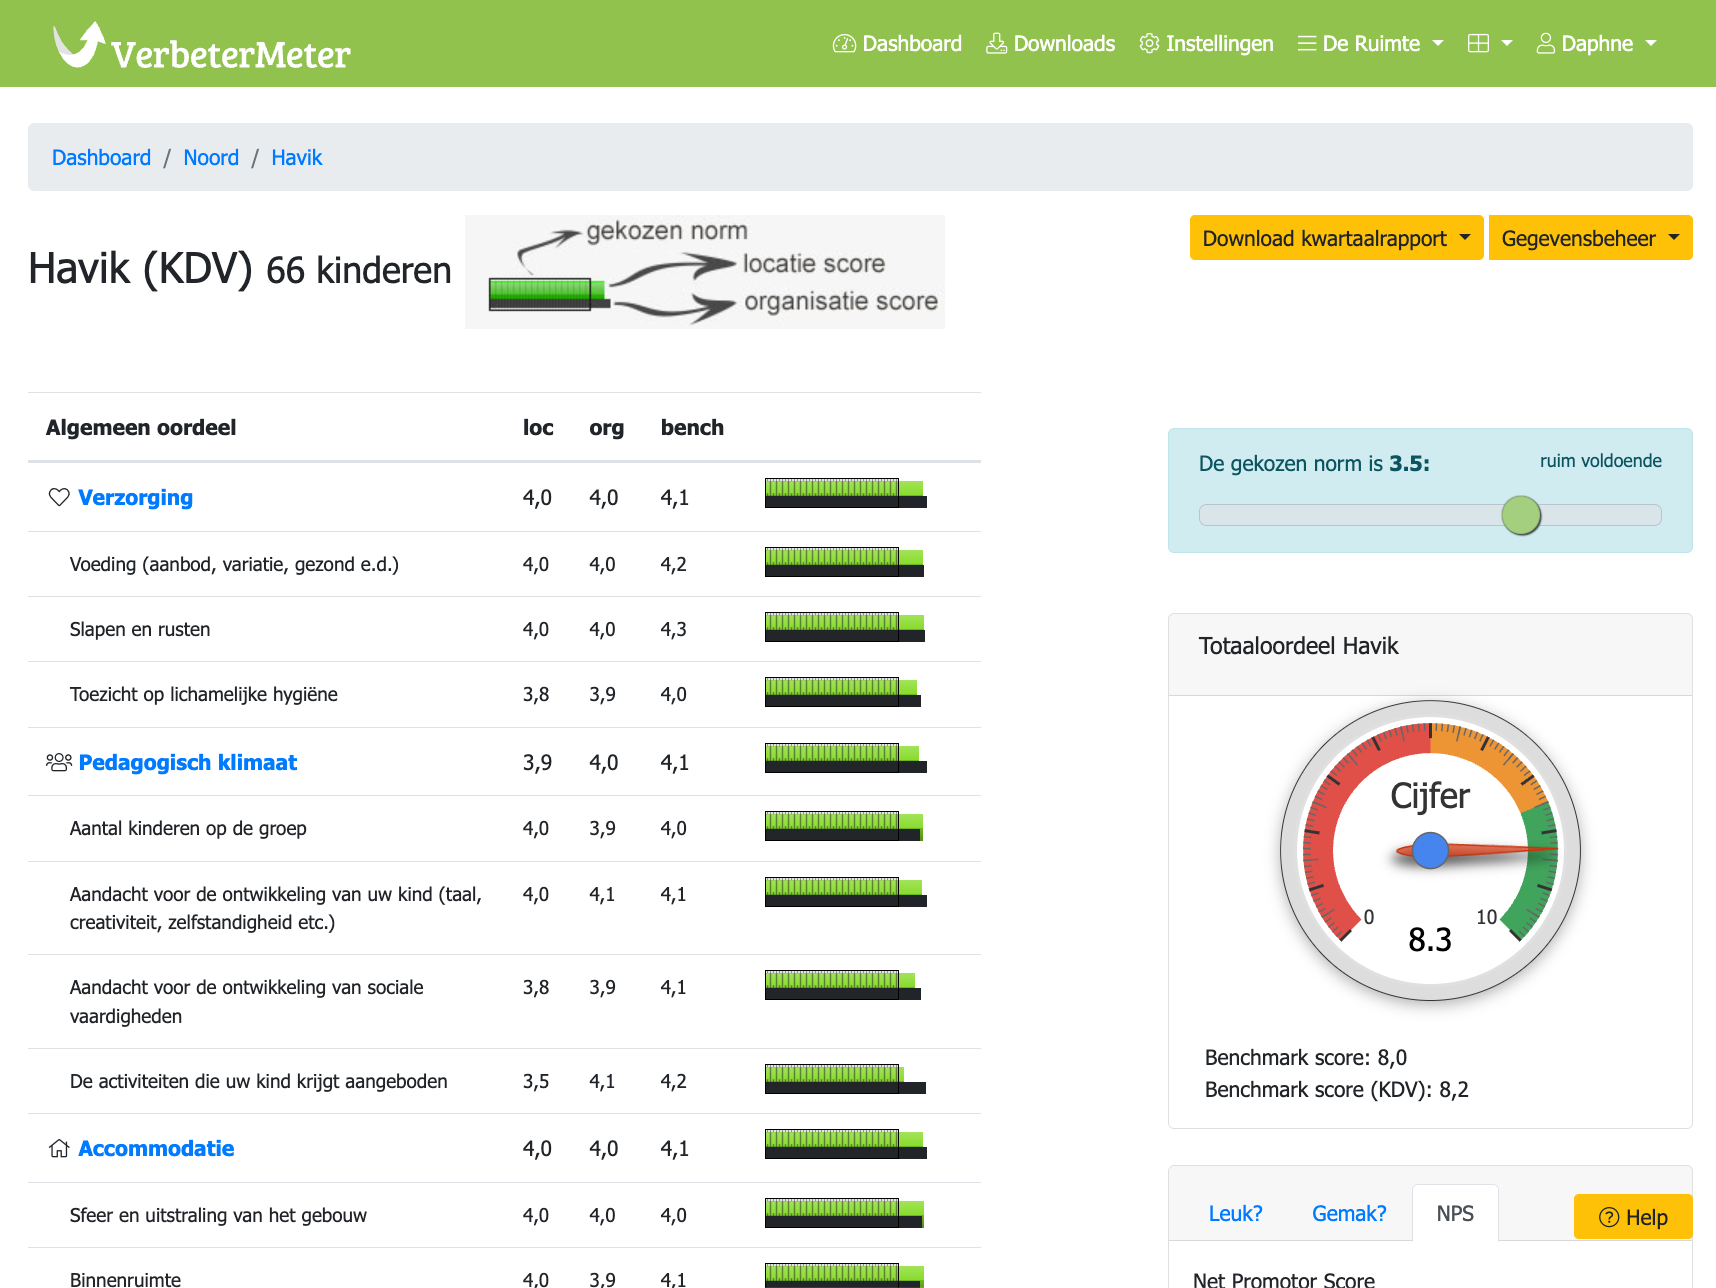This screenshot has height=1288, width=1716.
Task: Click the activiteiten row score bar
Action: (845, 1079)
